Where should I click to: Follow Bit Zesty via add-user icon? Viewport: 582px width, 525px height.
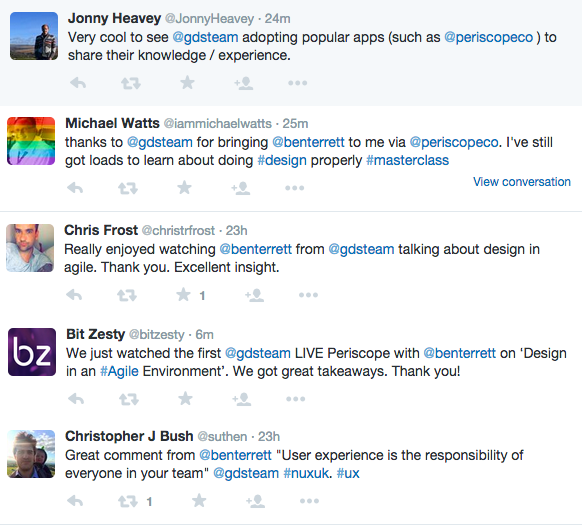click(242, 399)
